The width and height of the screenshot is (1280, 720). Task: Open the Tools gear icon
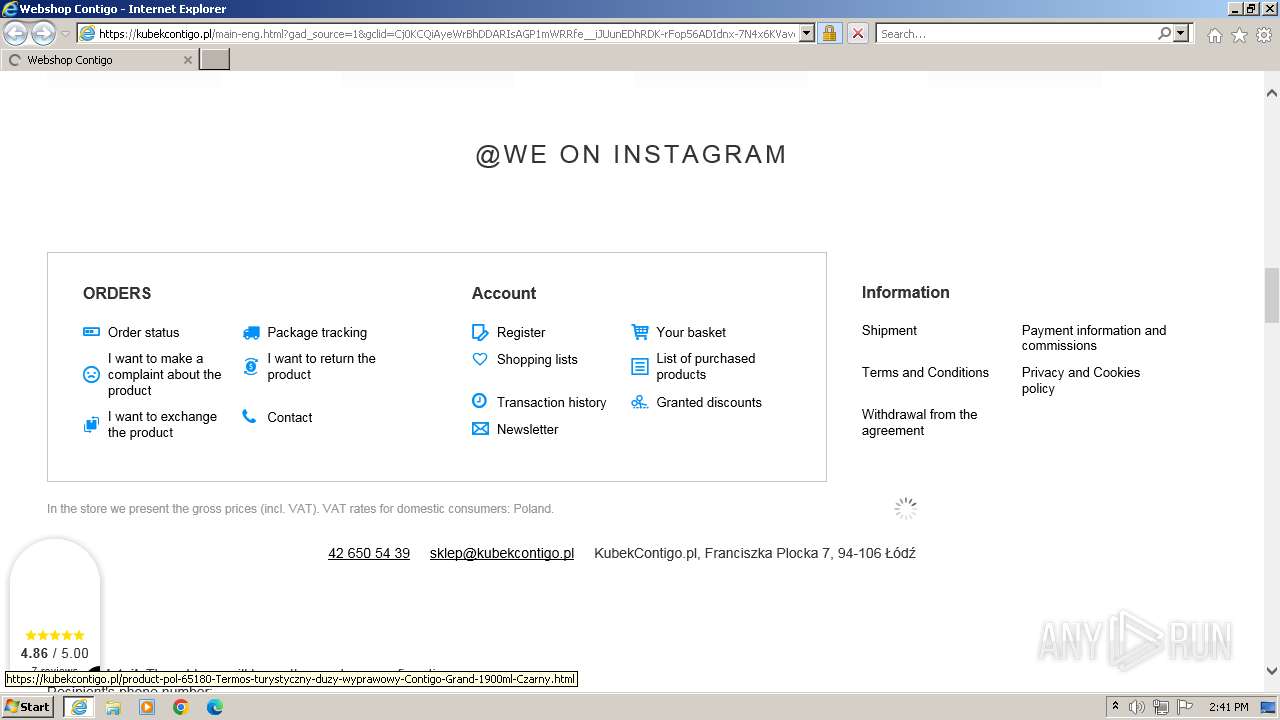tap(1264, 35)
